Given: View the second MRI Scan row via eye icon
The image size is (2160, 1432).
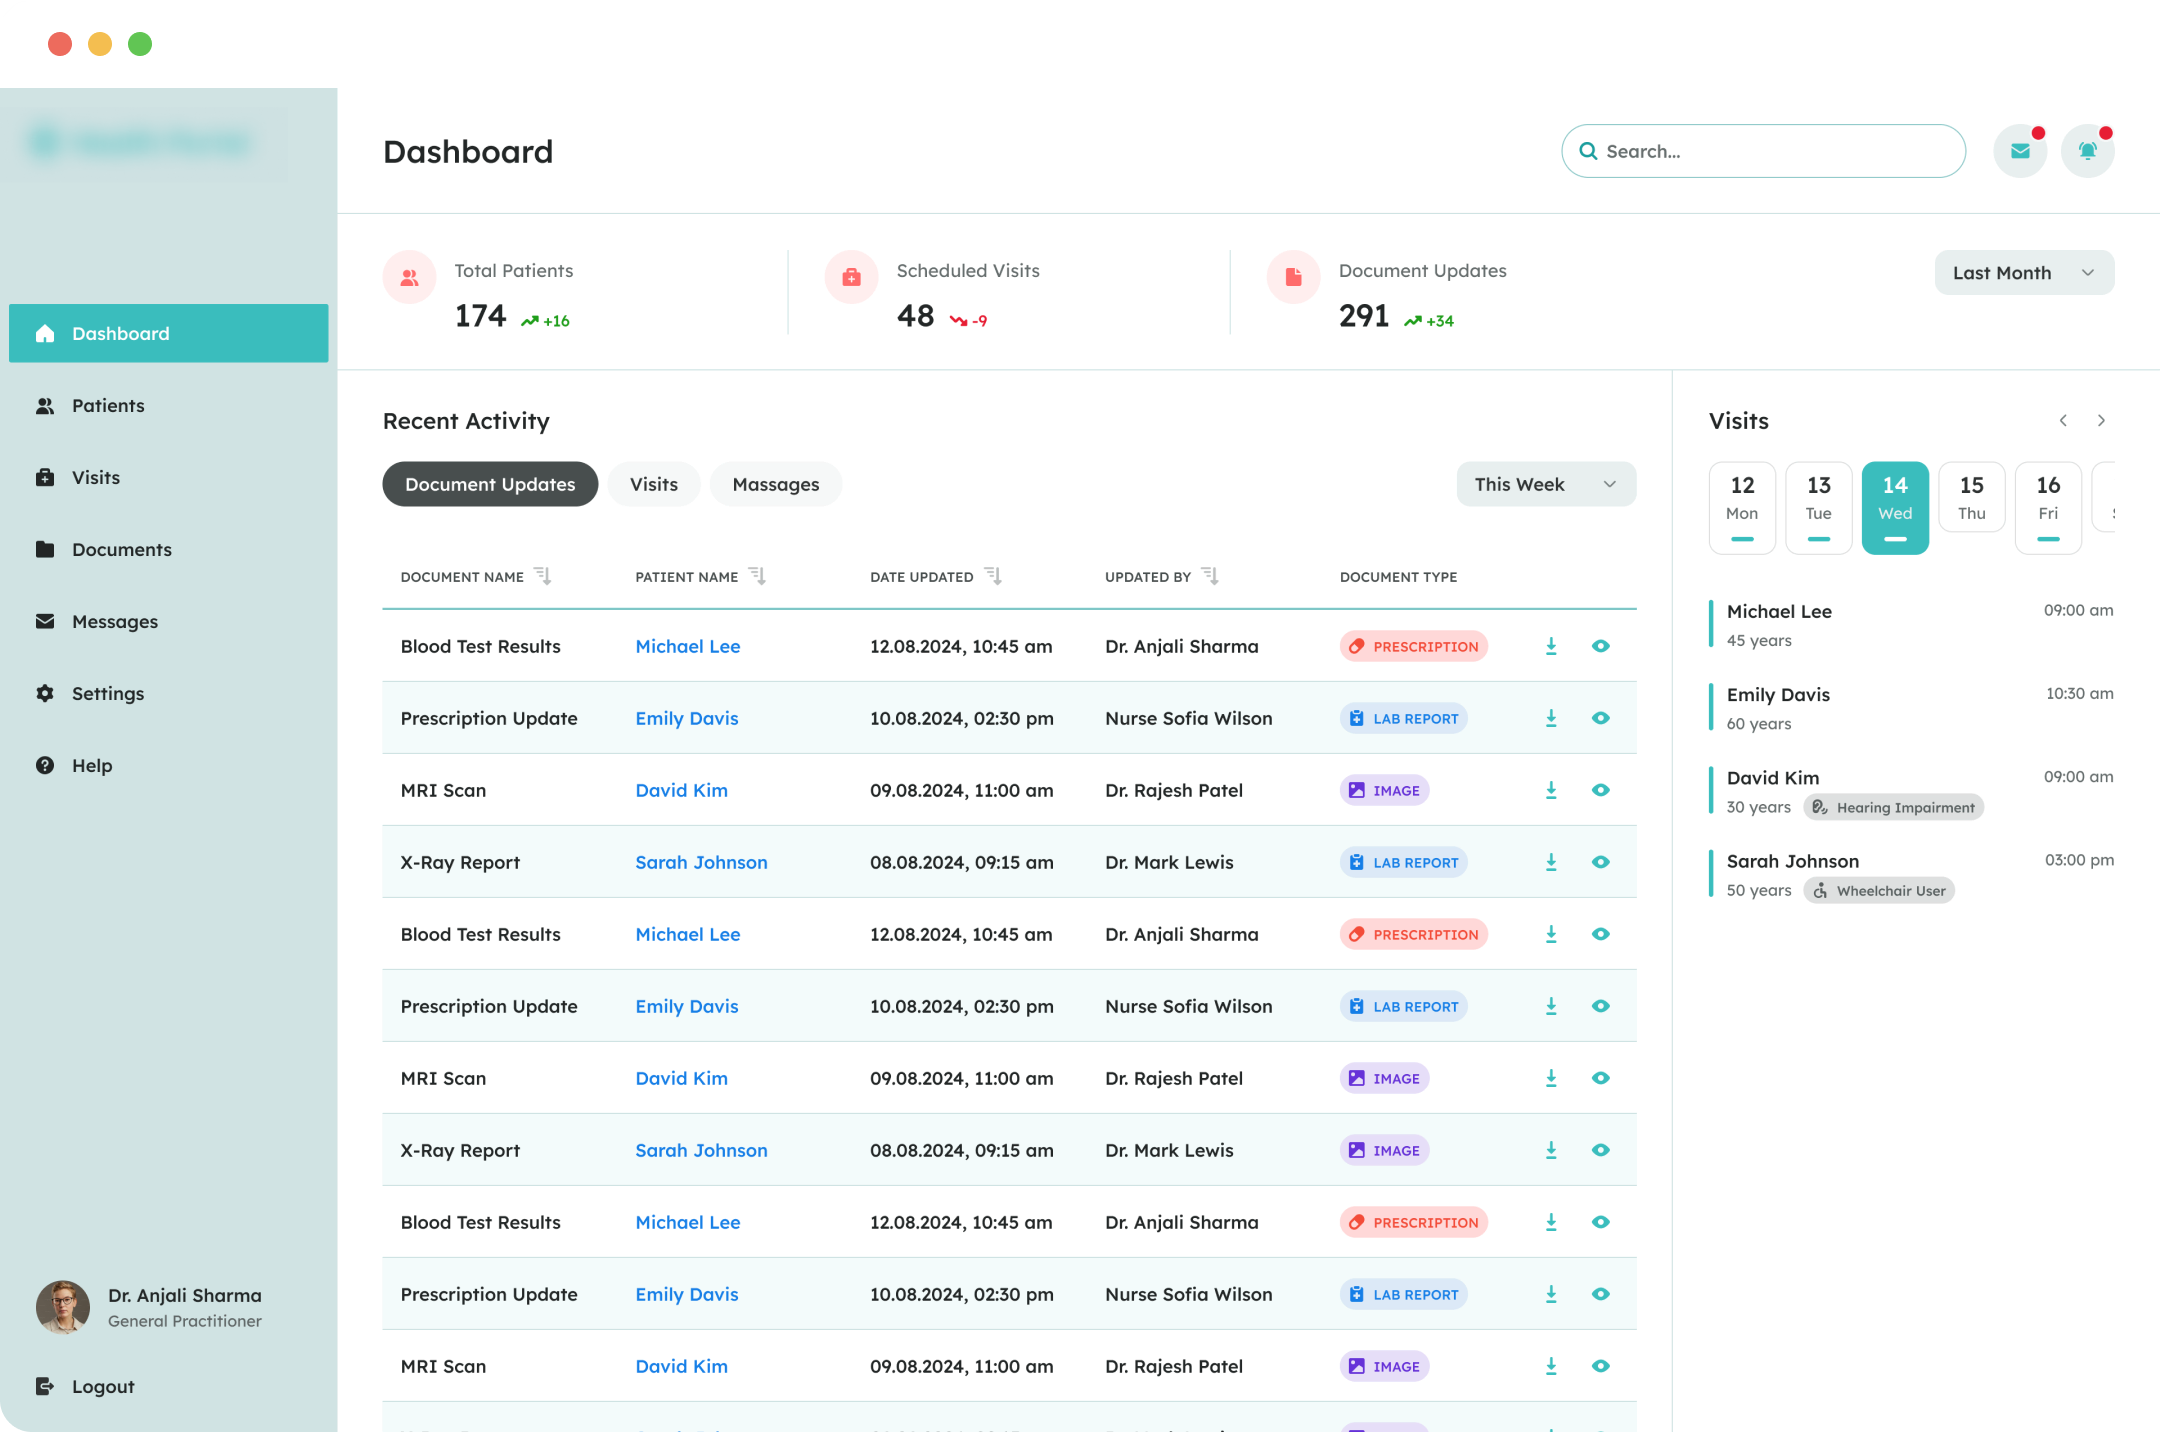Looking at the screenshot, I should pos(1601,1078).
